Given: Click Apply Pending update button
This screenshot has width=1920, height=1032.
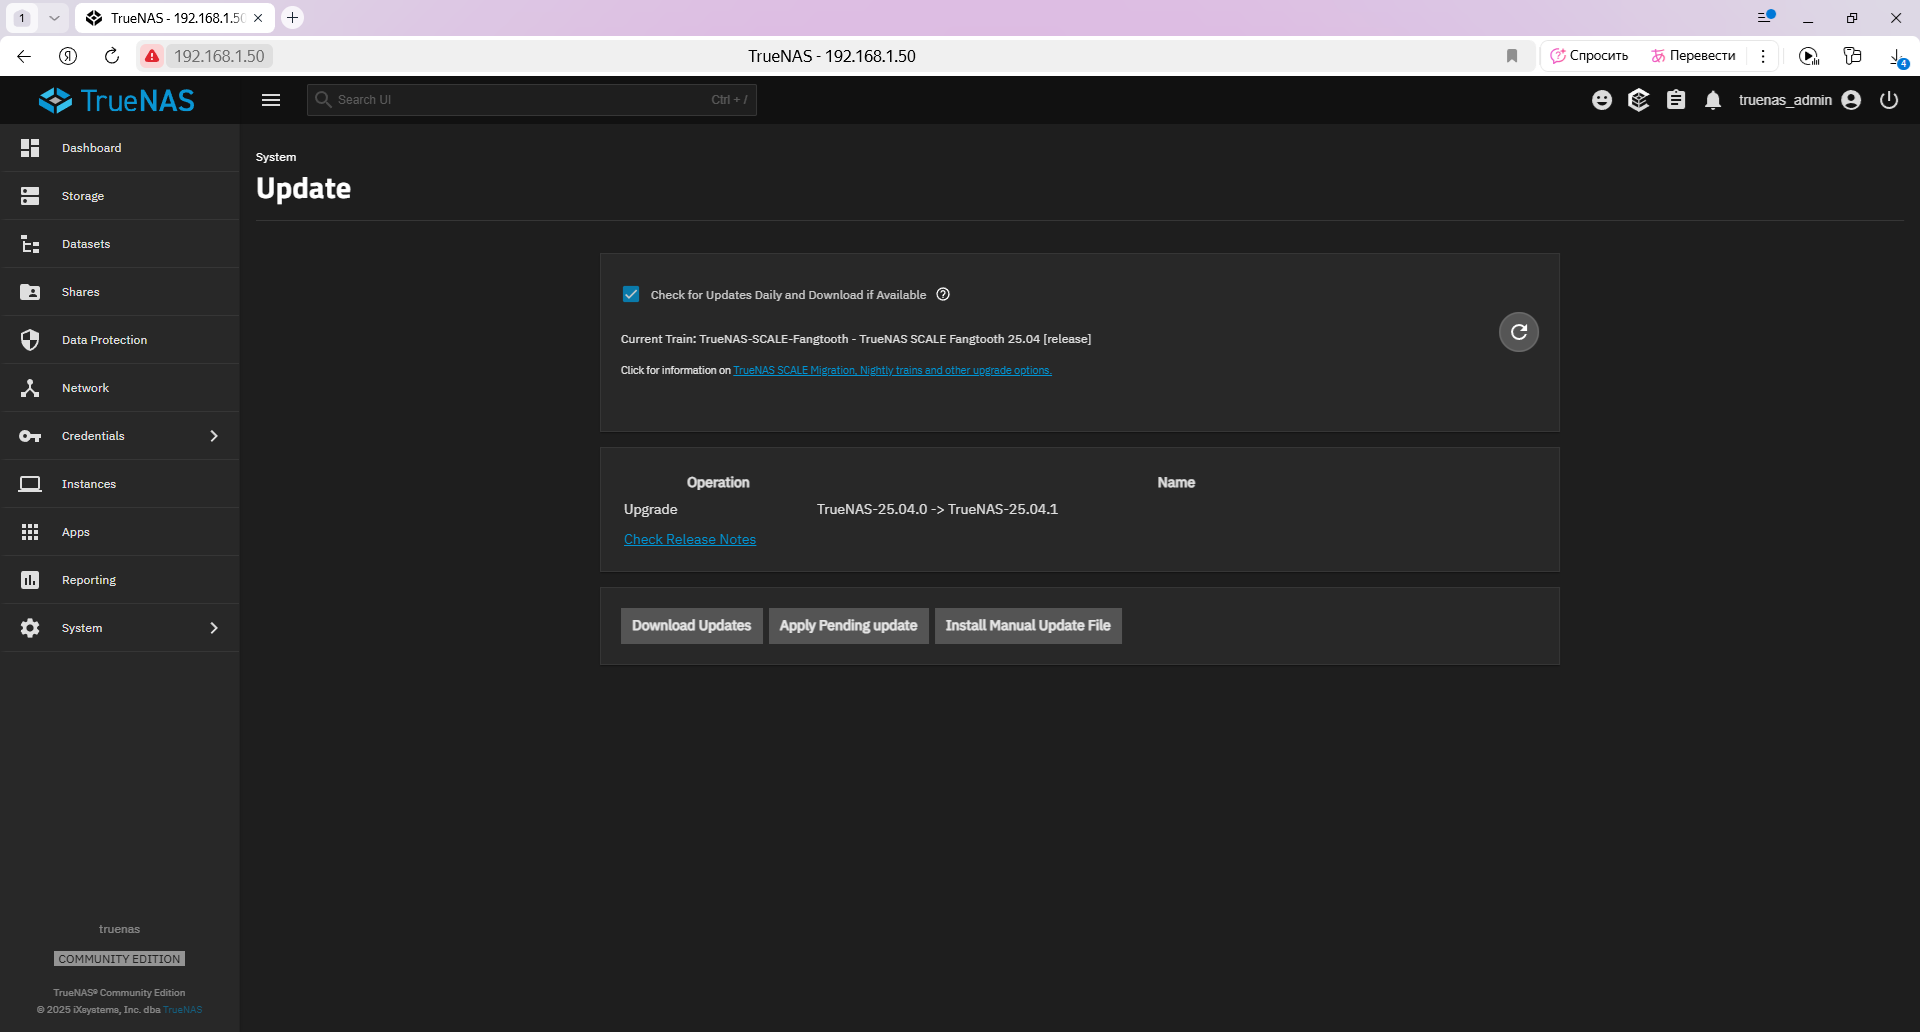Looking at the screenshot, I should 849,626.
